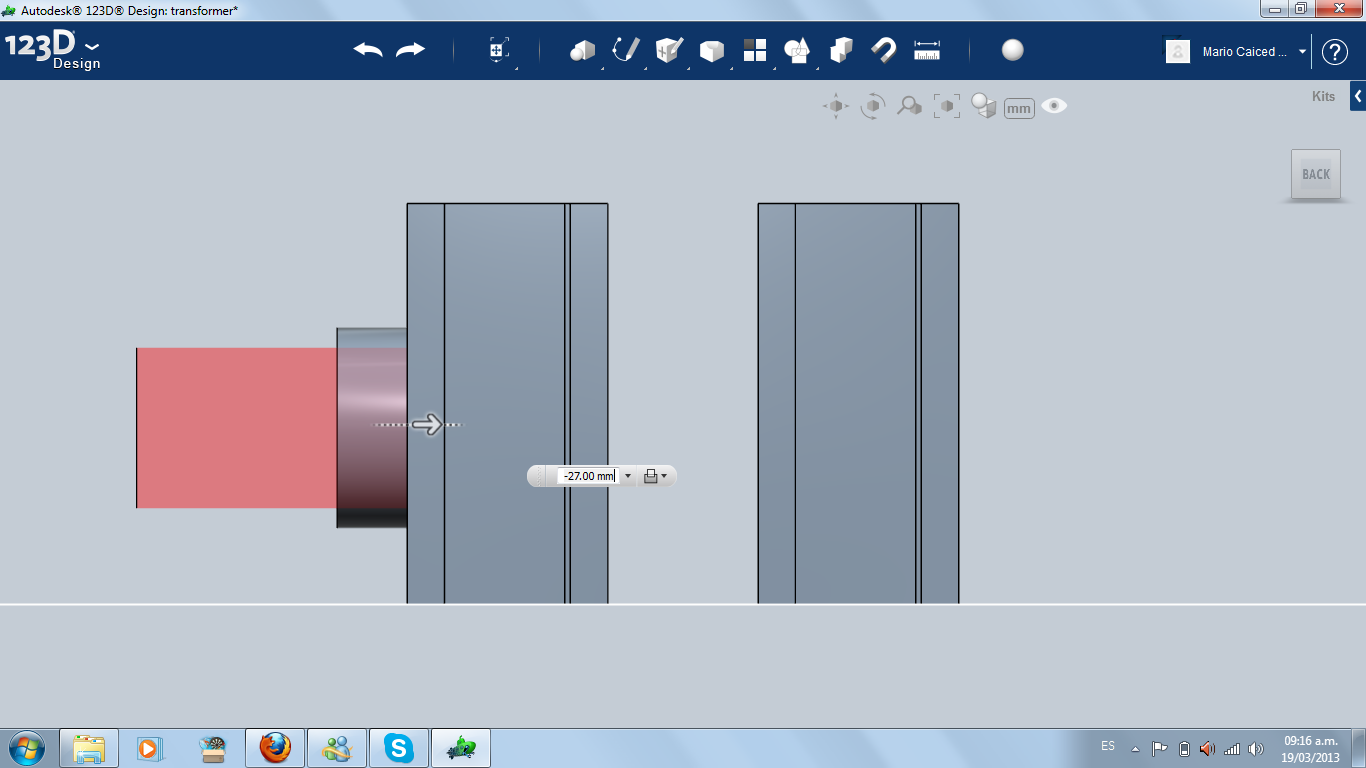This screenshot has height=768, width=1366.
Task: Expand the Mario Caiced account dropdown
Action: tap(1302, 52)
